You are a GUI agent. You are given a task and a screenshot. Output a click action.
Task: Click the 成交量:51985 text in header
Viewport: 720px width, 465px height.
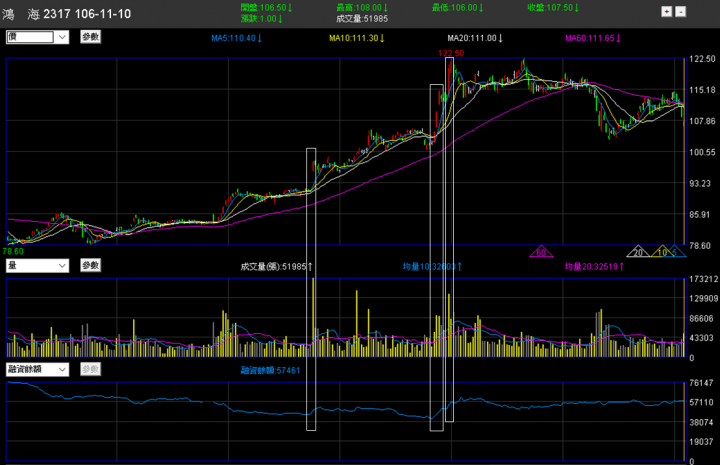click(x=362, y=19)
